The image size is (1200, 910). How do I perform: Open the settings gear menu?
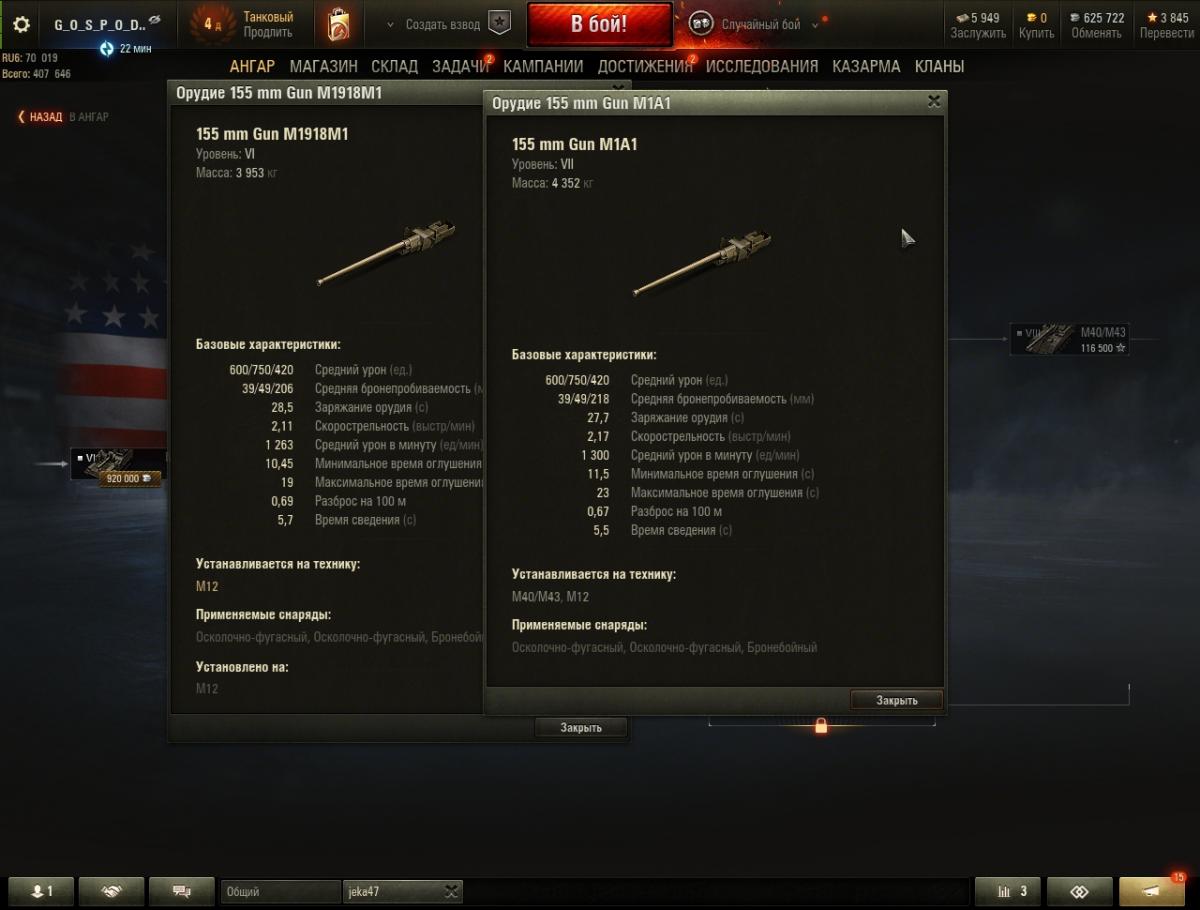click(21, 24)
